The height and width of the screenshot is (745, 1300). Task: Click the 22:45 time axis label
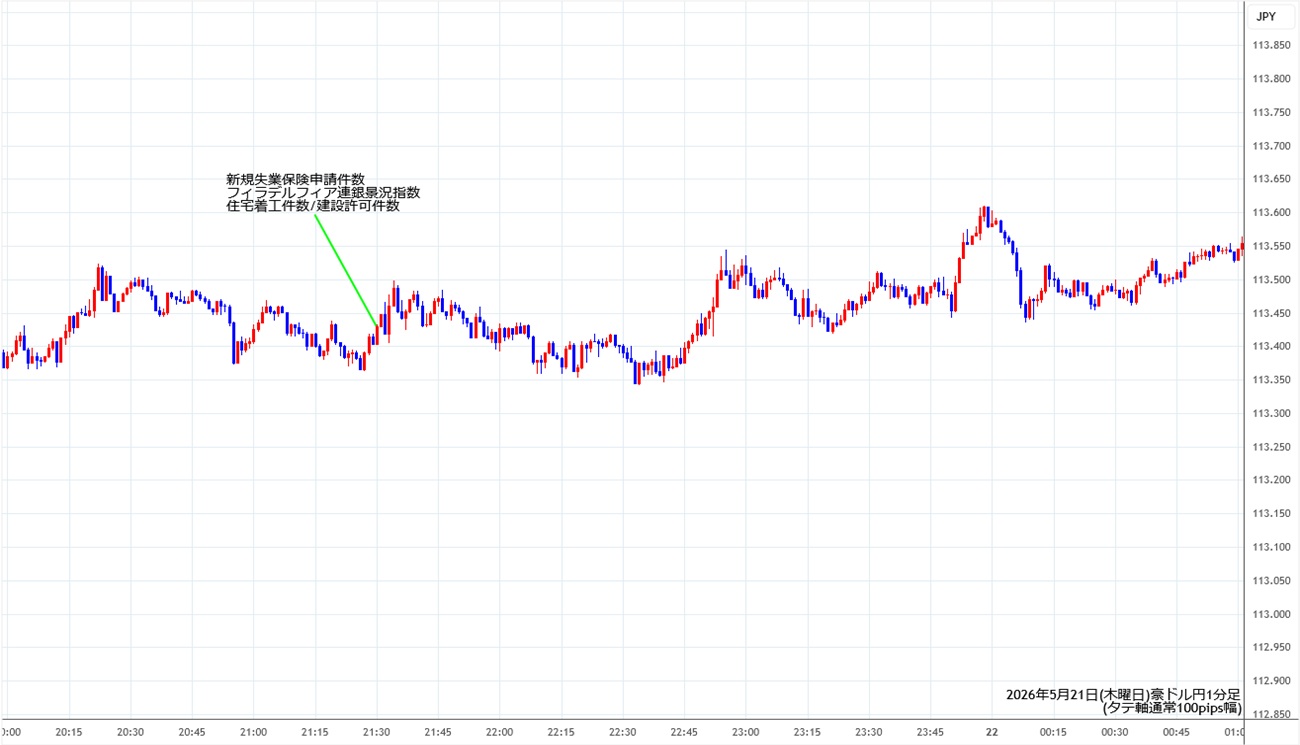[x=684, y=732]
